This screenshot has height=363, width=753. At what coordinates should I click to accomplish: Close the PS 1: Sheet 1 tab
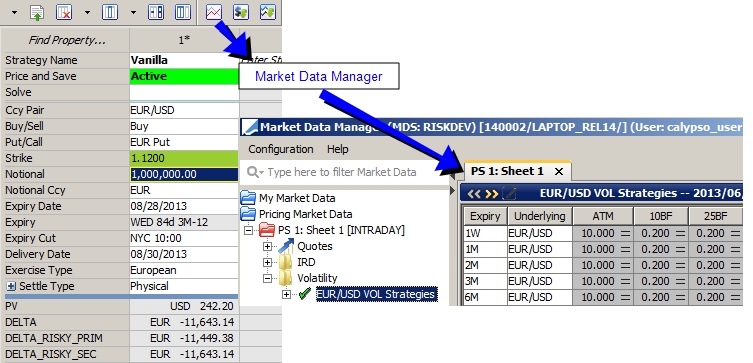pyautogui.click(x=559, y=171)
